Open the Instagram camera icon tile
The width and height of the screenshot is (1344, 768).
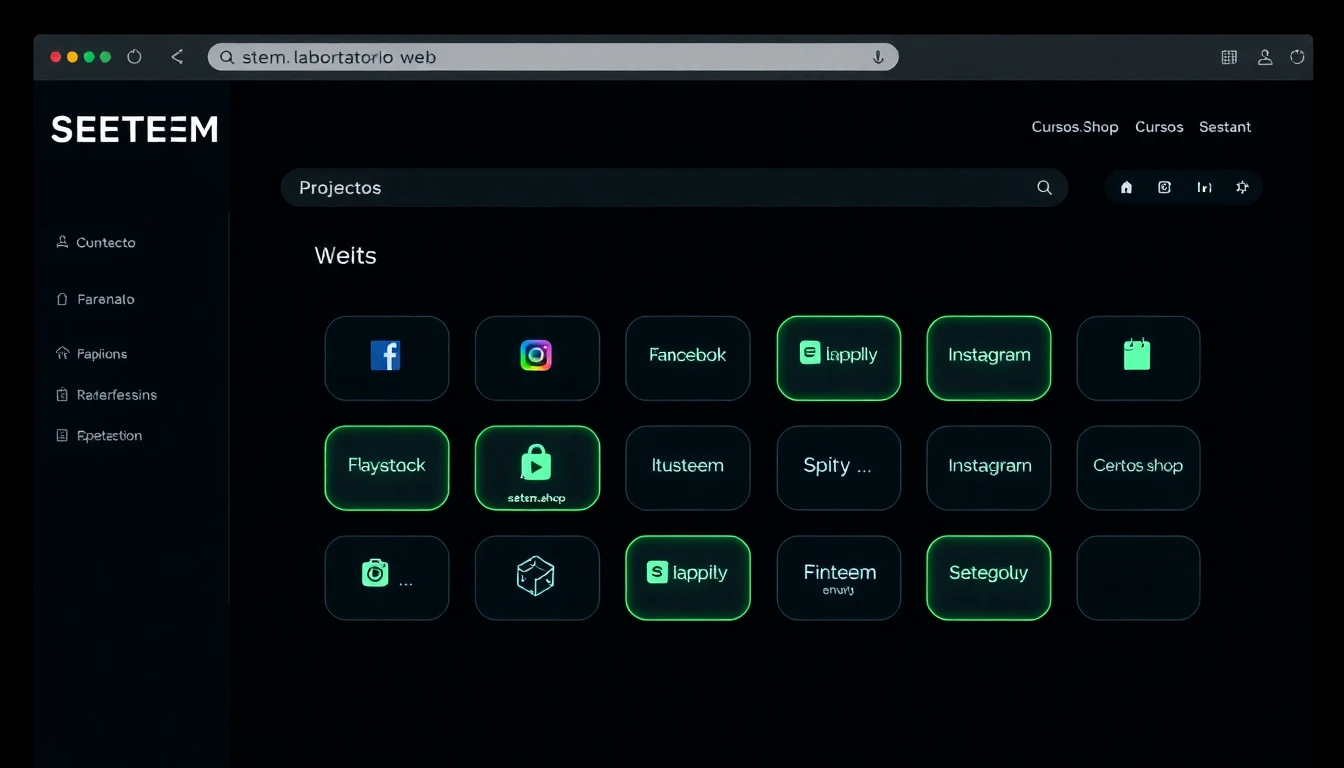tap(537, 358)
